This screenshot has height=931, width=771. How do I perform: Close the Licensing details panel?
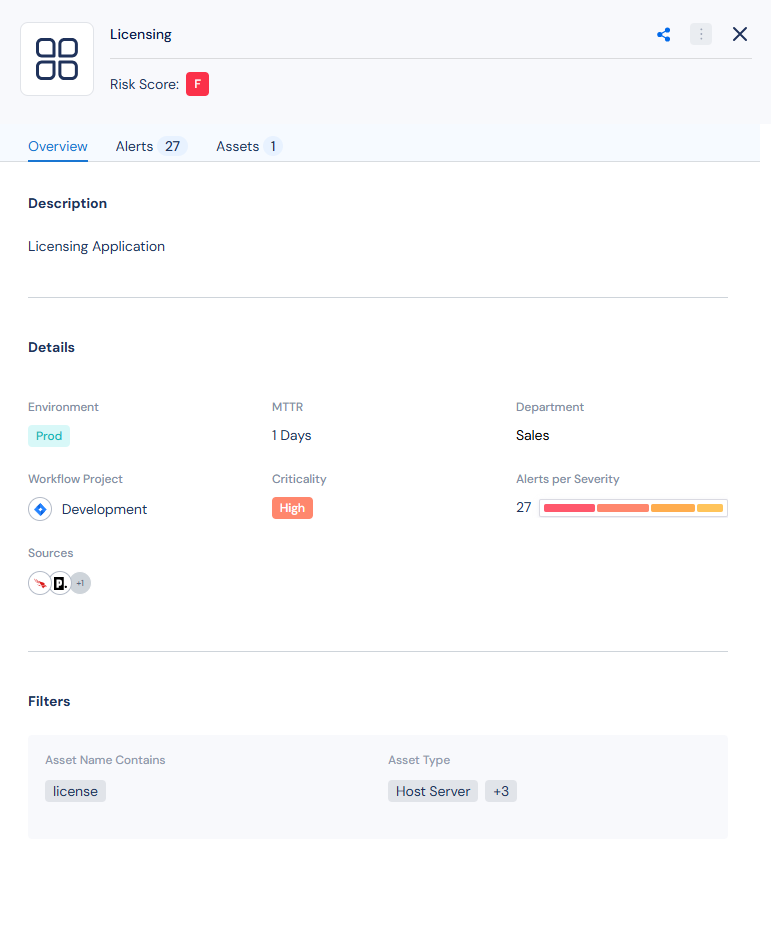tap(740, 34)
